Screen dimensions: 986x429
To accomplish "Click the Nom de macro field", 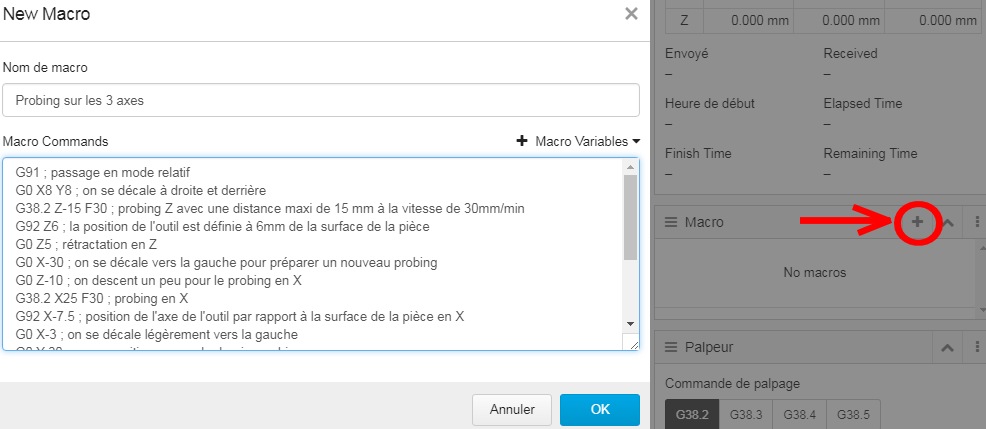I will 321,100.
